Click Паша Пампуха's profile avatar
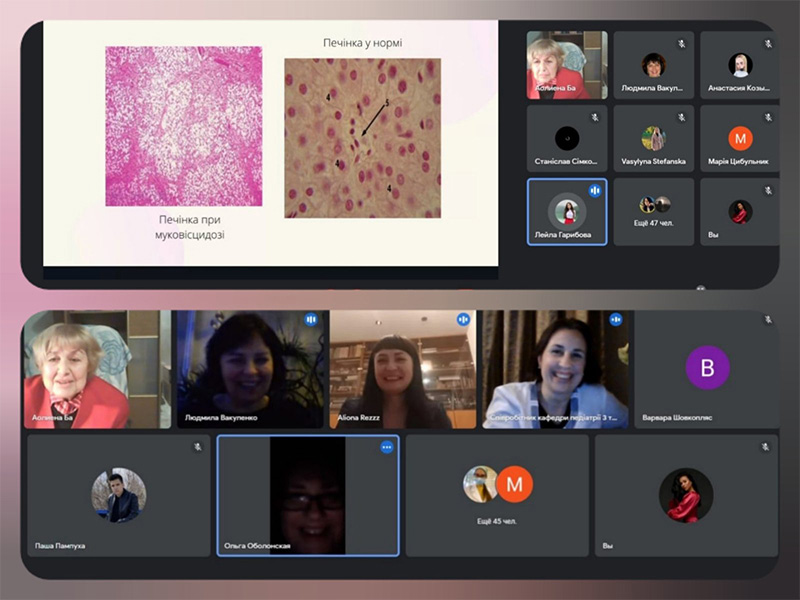 119,495
